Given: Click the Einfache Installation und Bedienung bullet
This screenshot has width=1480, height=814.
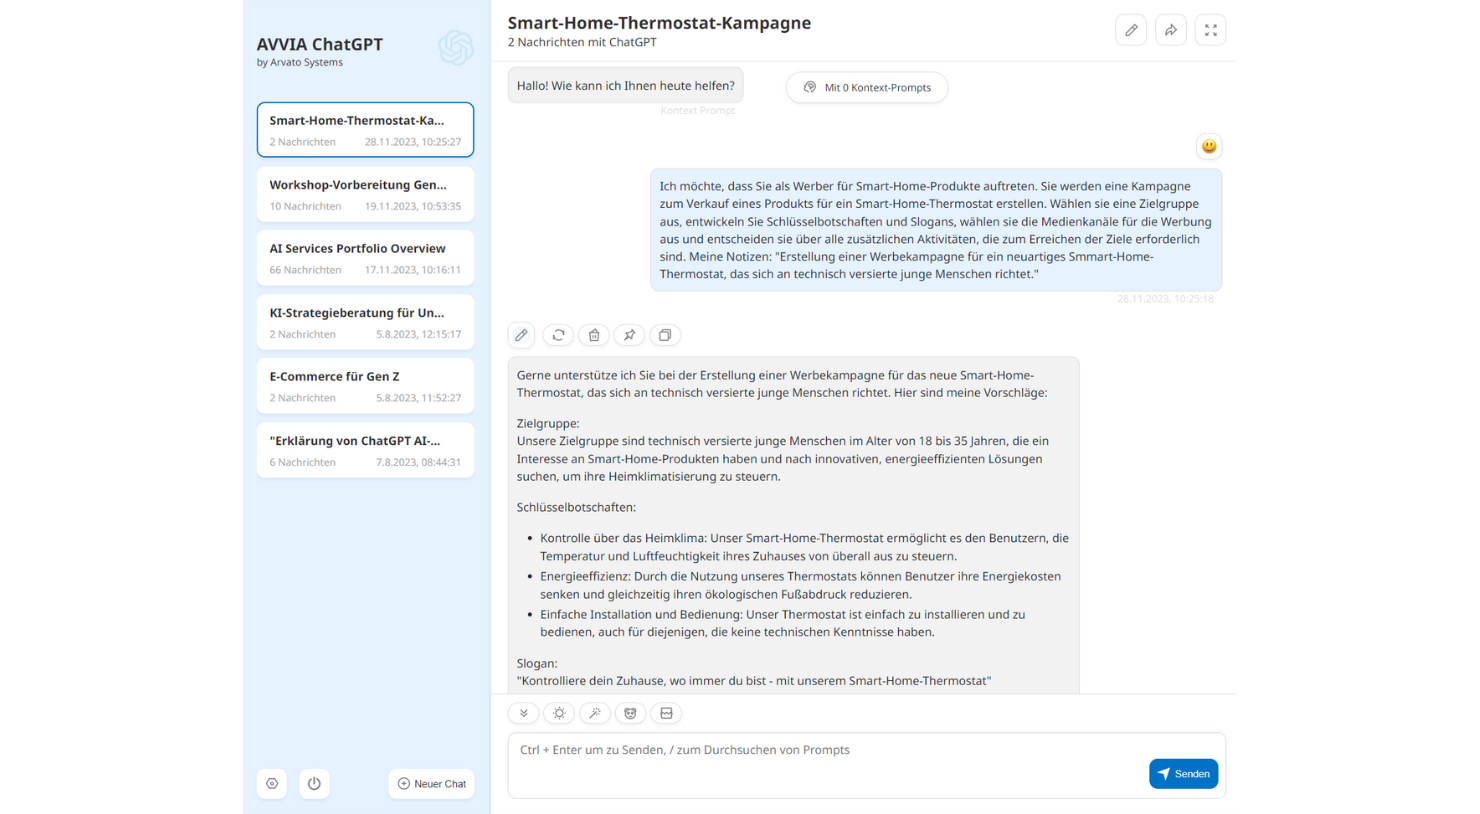Looking at the screenshot, I should coord(782,623).
